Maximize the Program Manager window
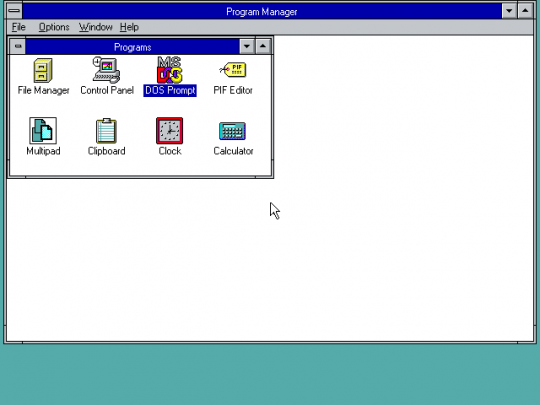Screen dimensions: 540x405 [x=525, y=11]
